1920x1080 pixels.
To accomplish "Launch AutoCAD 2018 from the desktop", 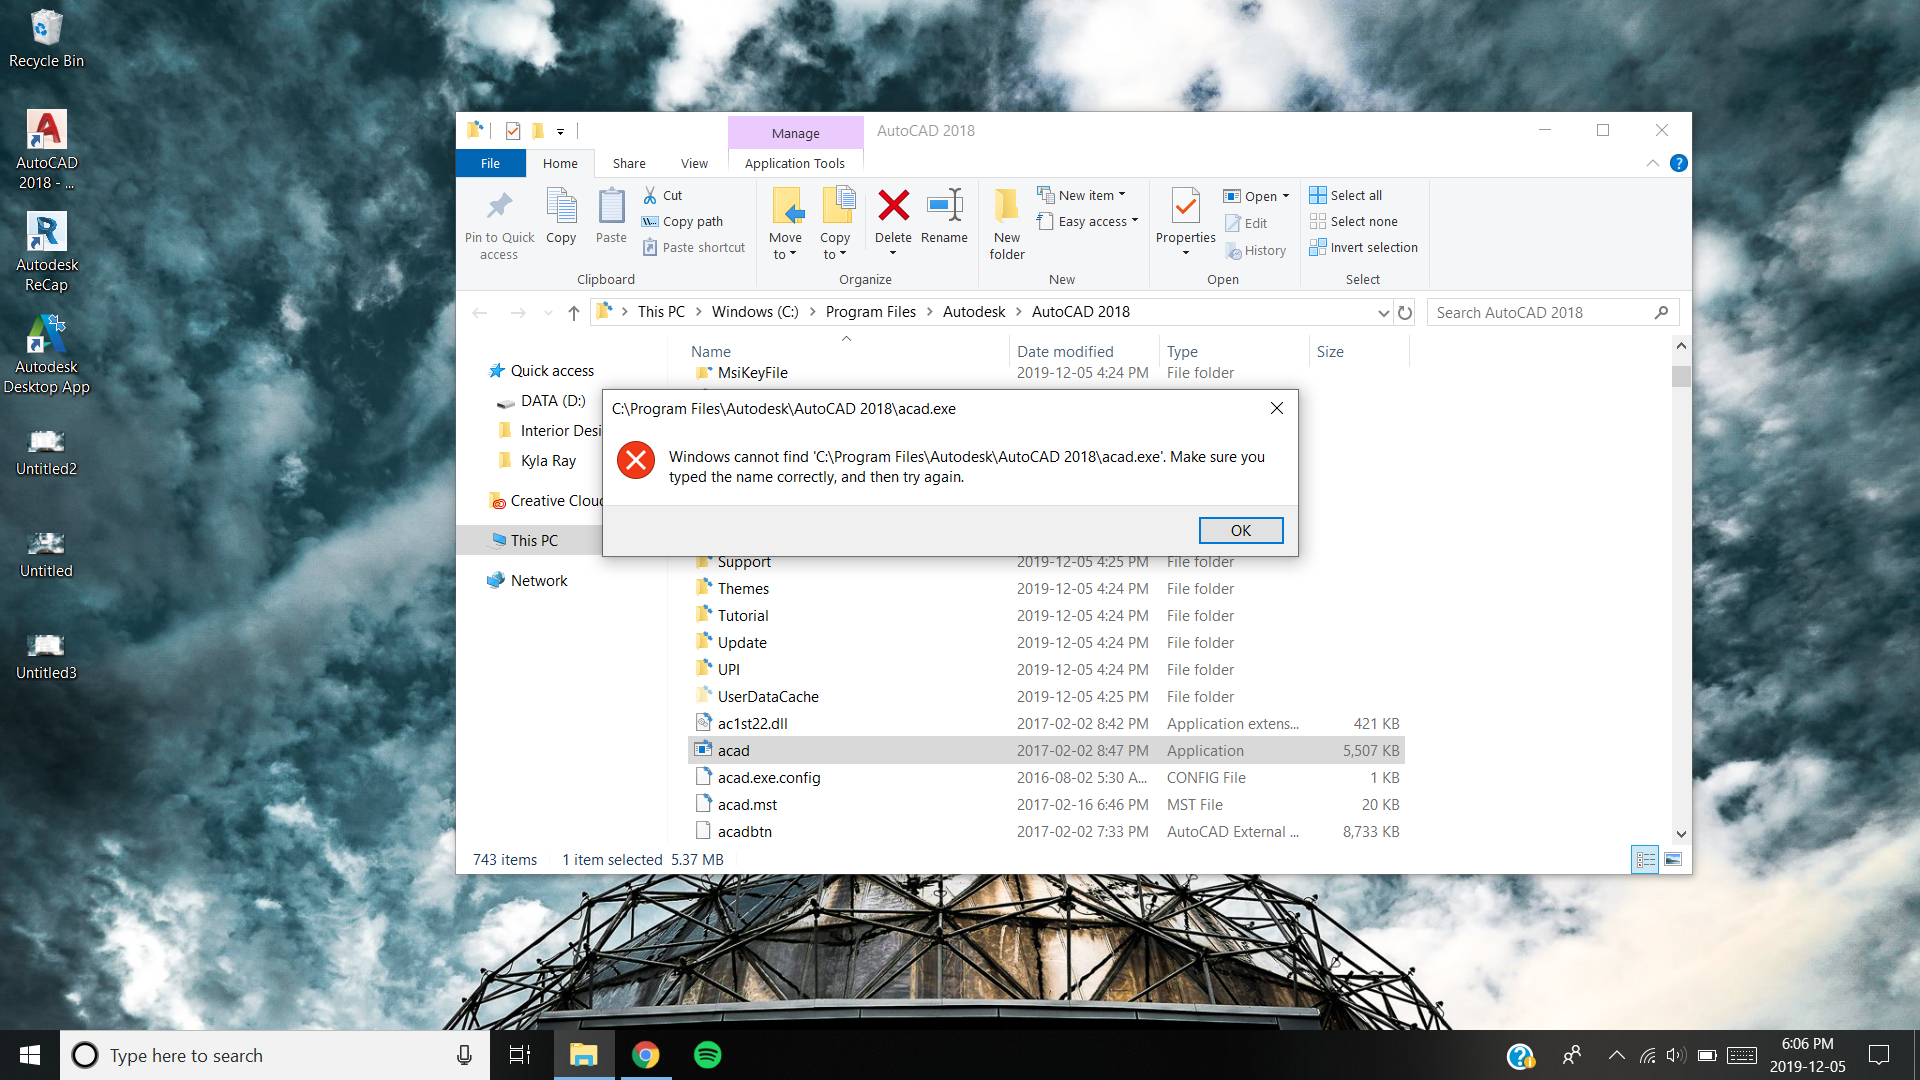I will [x=46, y=130].
